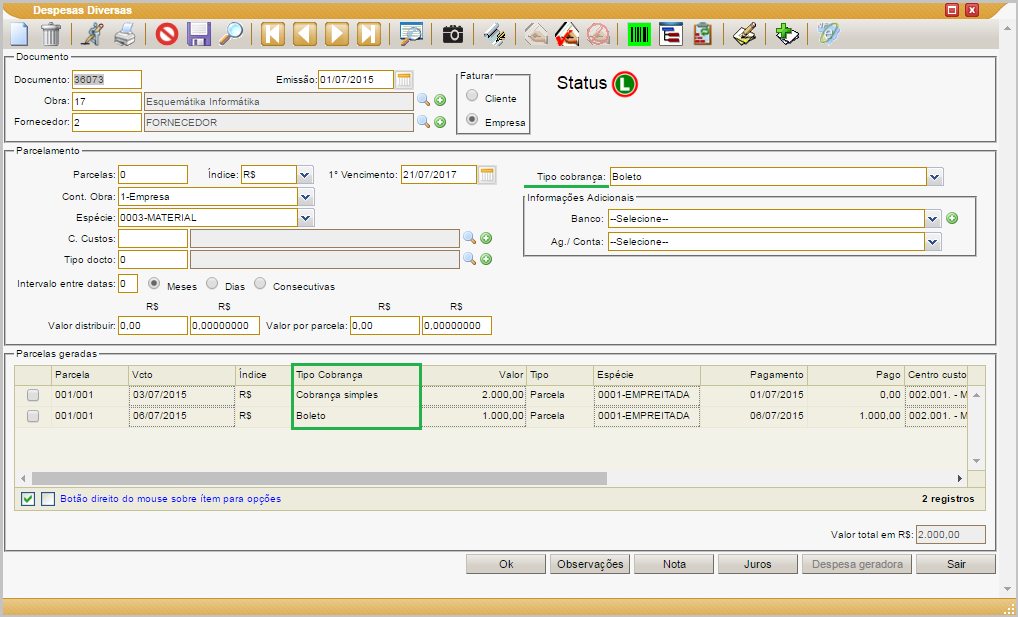
Task: Click the camera icon in the toolbar
Action: click(453, 34)
